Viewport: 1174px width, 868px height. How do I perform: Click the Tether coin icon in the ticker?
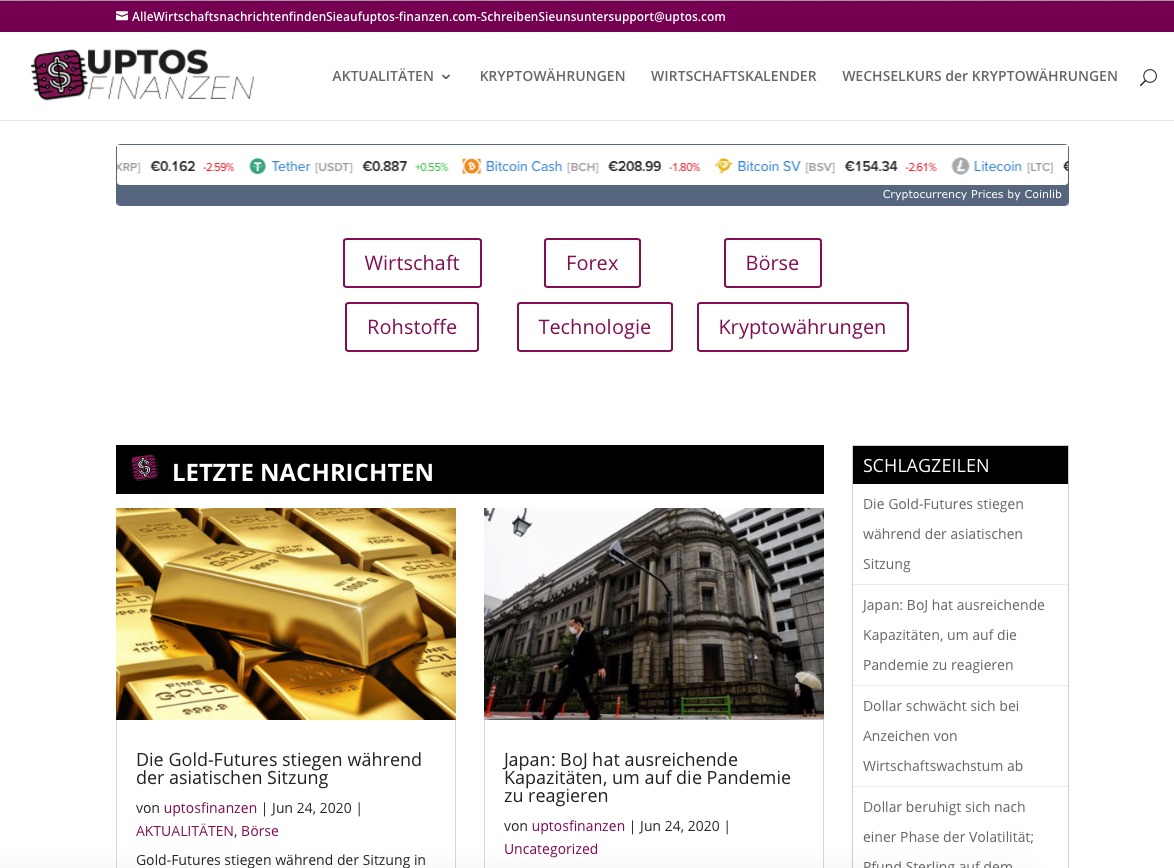click(258, 166)
